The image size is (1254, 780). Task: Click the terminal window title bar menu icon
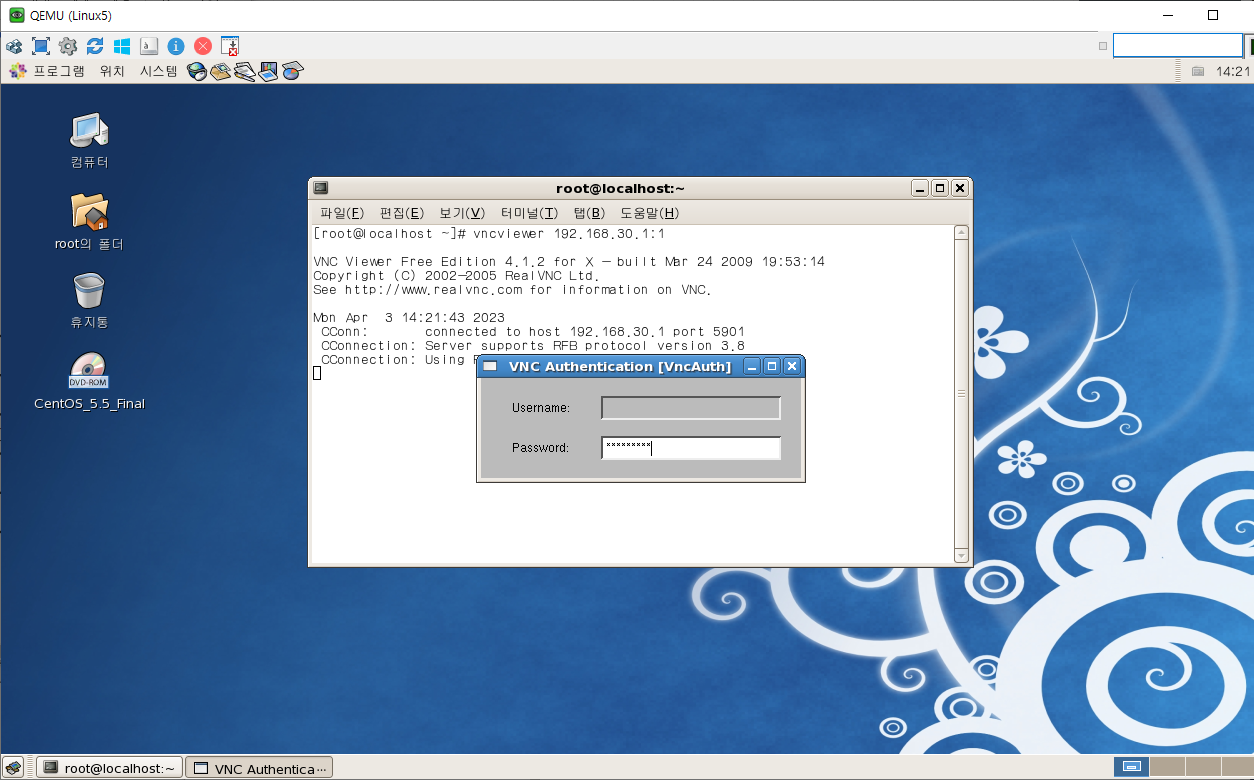tap(320, 188)
